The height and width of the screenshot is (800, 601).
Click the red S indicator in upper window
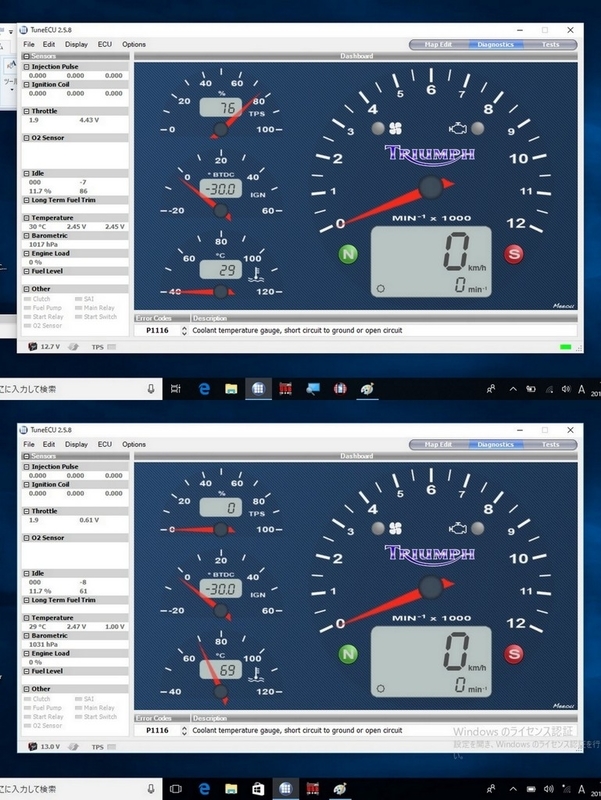514,254
